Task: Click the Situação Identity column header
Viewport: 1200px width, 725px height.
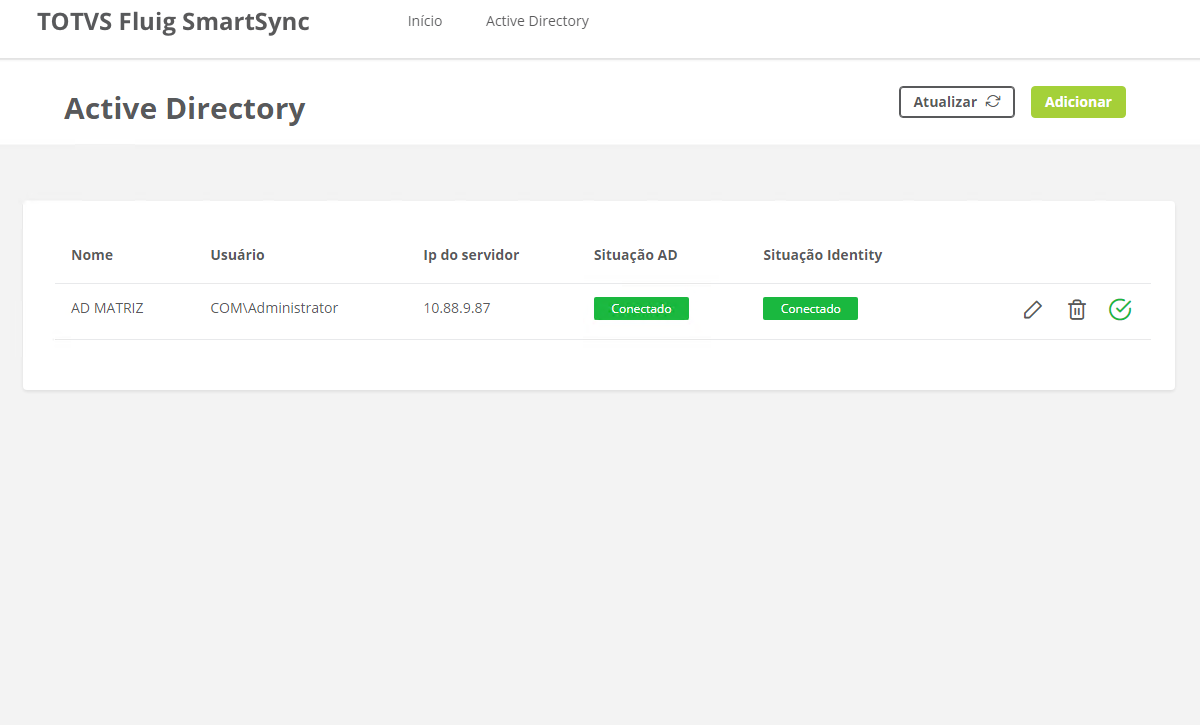Action: coord(822,255)
